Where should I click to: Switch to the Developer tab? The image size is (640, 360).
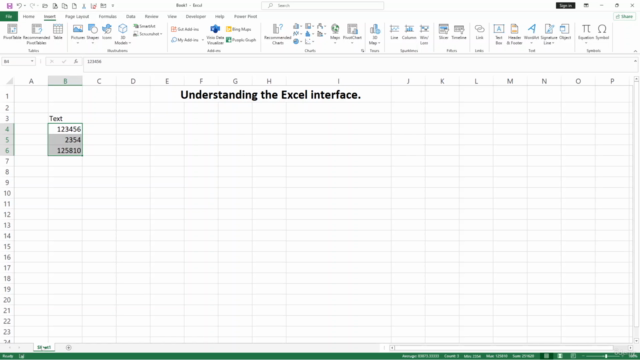tap(196, 16)
